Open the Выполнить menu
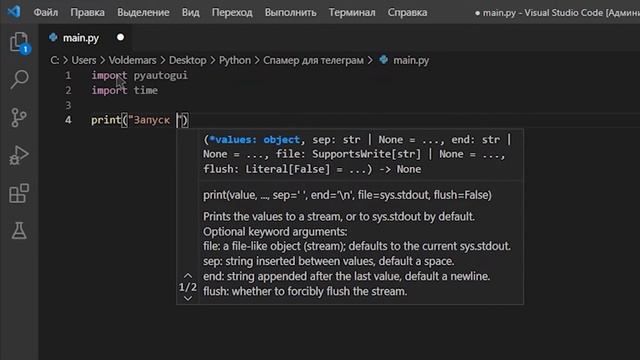 point(290,12)
